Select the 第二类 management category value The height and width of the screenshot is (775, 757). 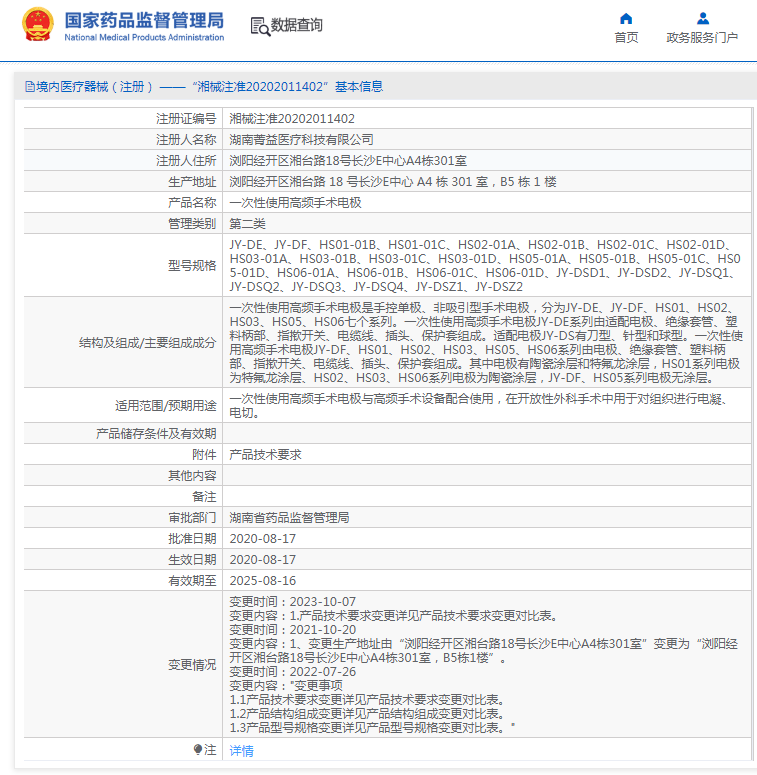coord(248,224)
